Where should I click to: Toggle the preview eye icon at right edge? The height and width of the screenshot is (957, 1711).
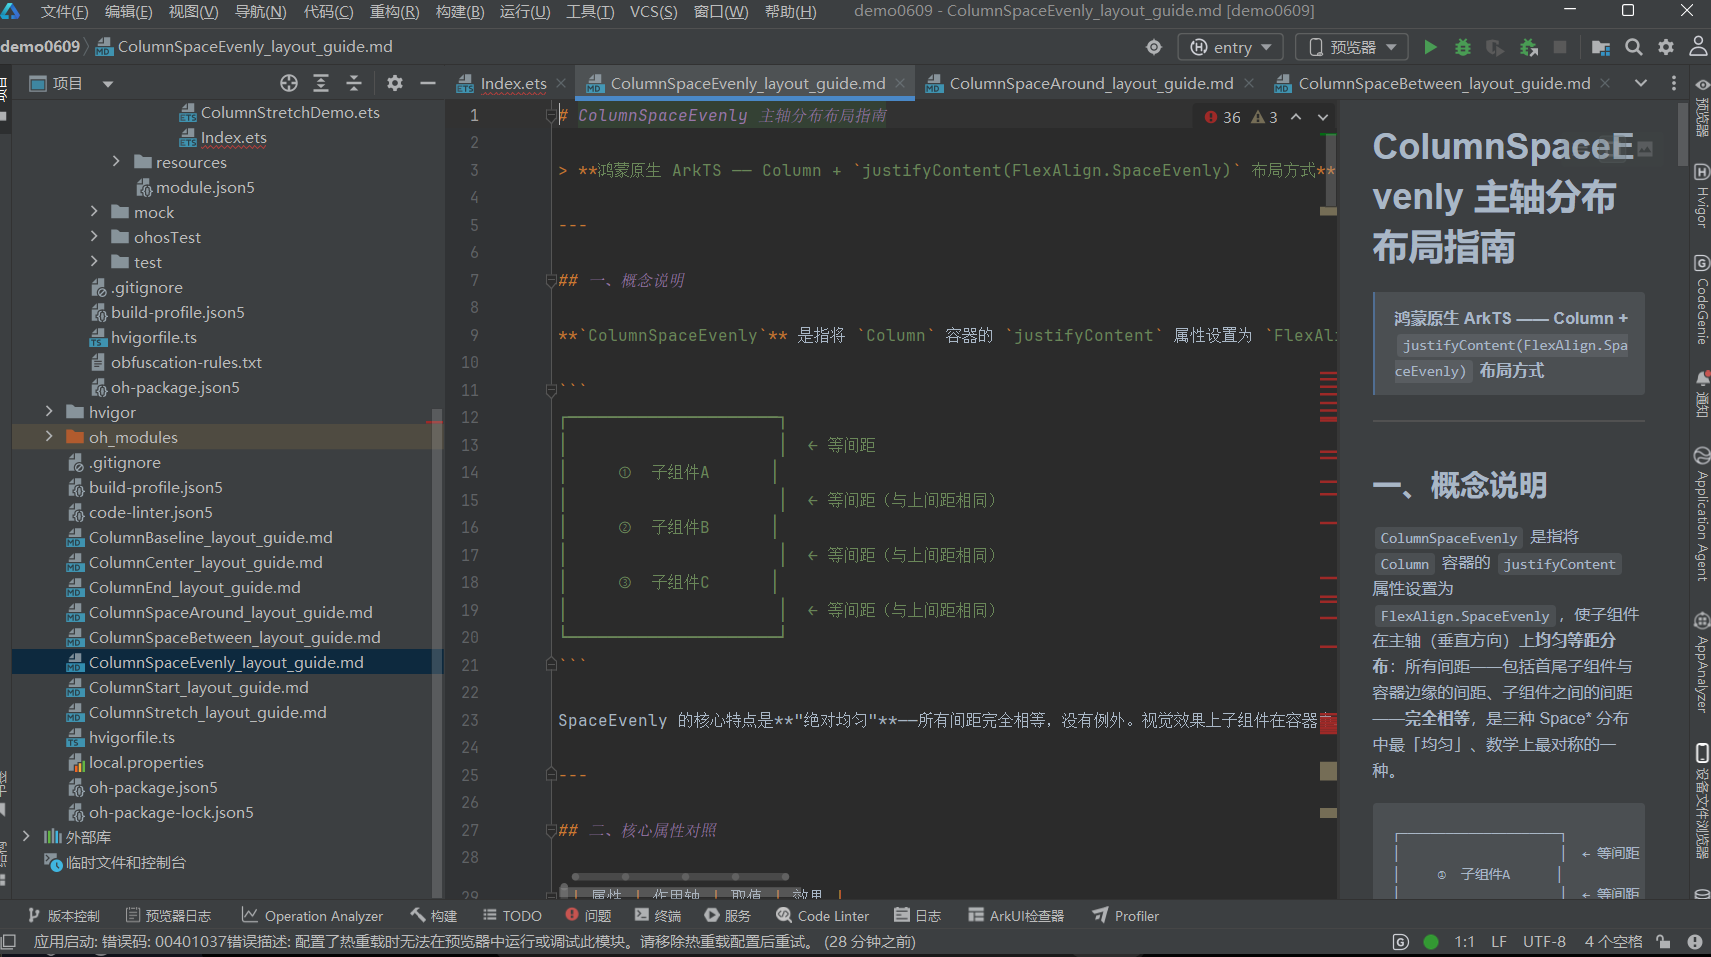pos(1701,84)
